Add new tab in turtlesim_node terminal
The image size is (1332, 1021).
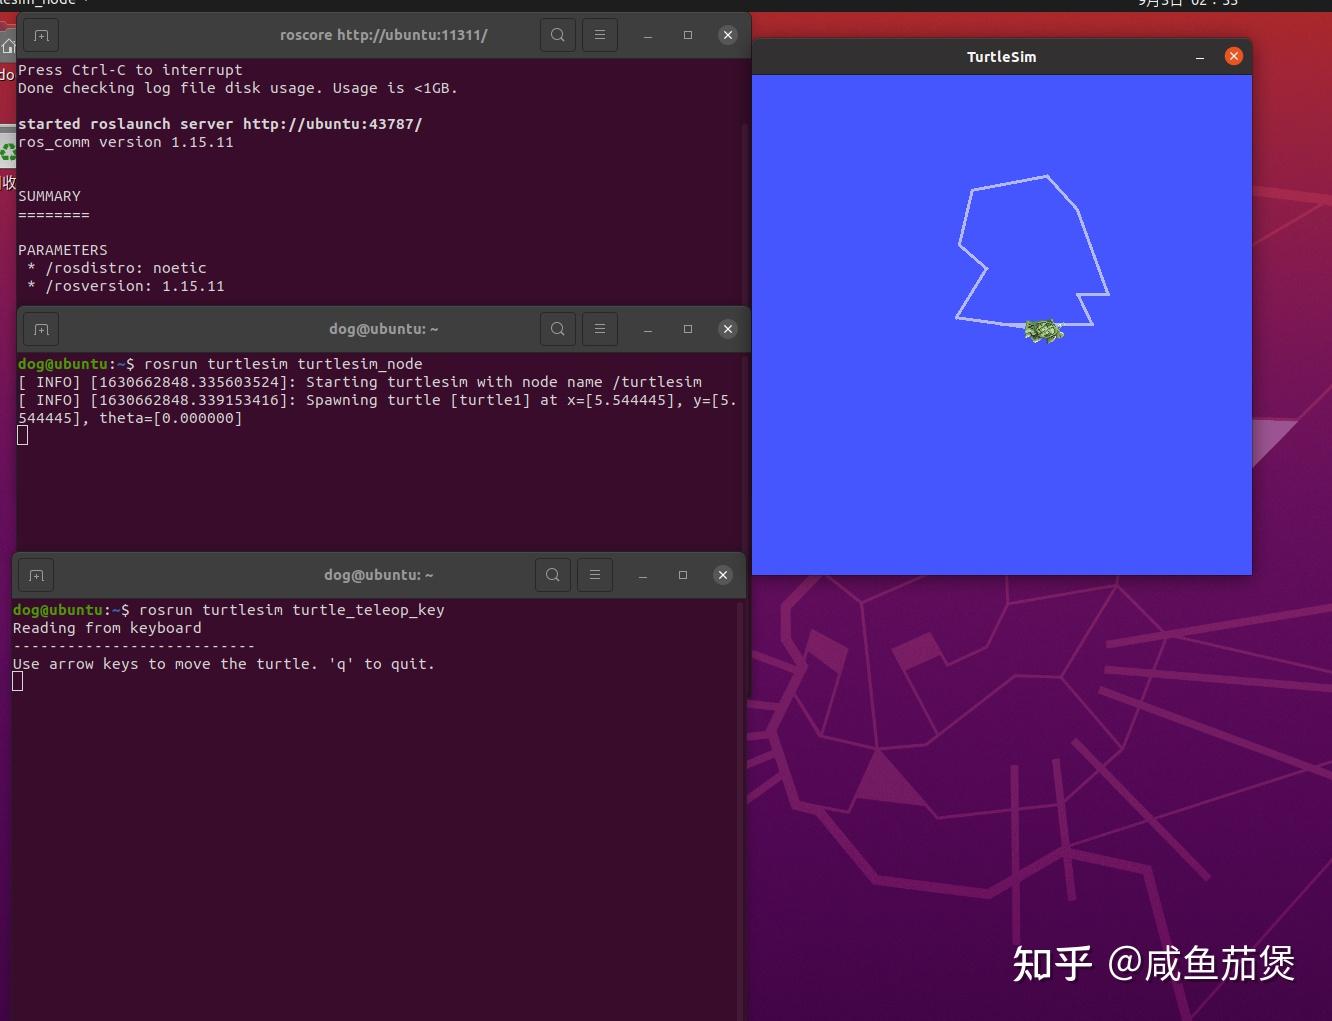41,329
